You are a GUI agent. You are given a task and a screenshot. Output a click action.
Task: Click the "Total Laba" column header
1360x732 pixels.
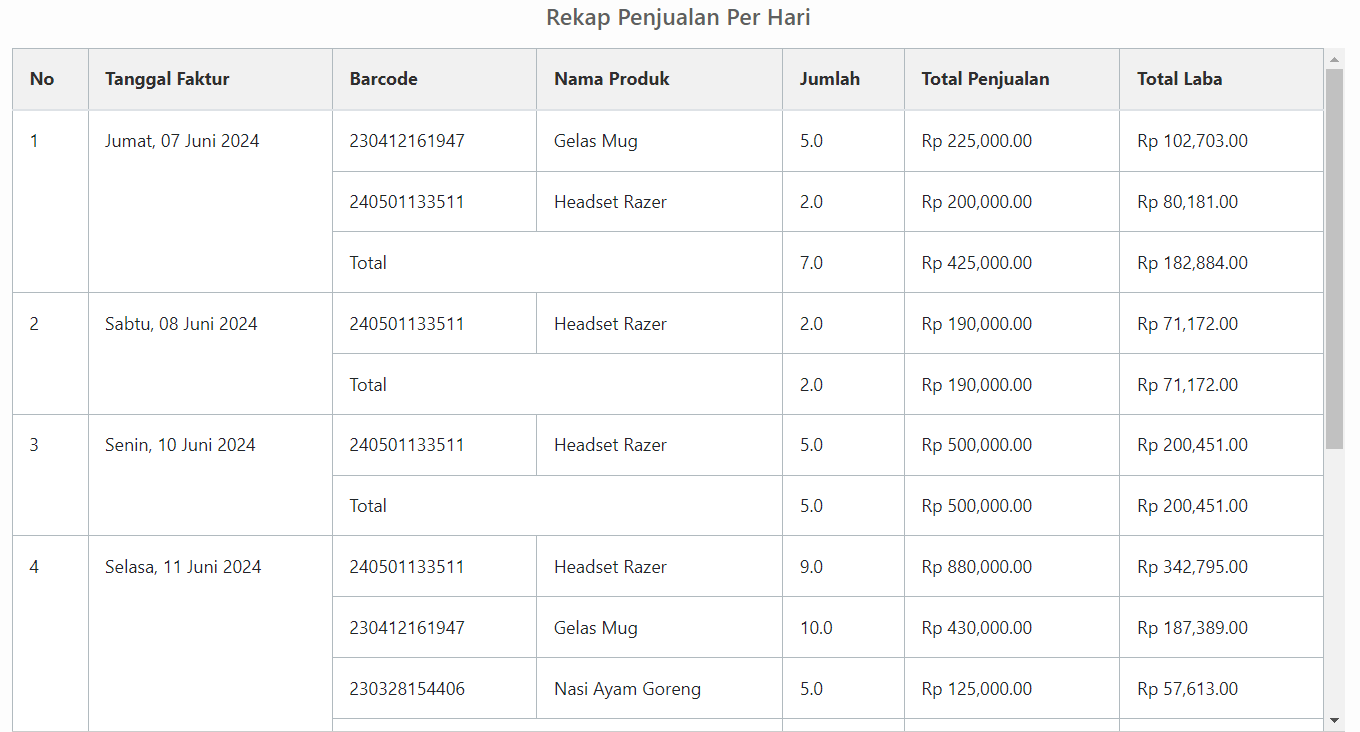(1179, 79)
